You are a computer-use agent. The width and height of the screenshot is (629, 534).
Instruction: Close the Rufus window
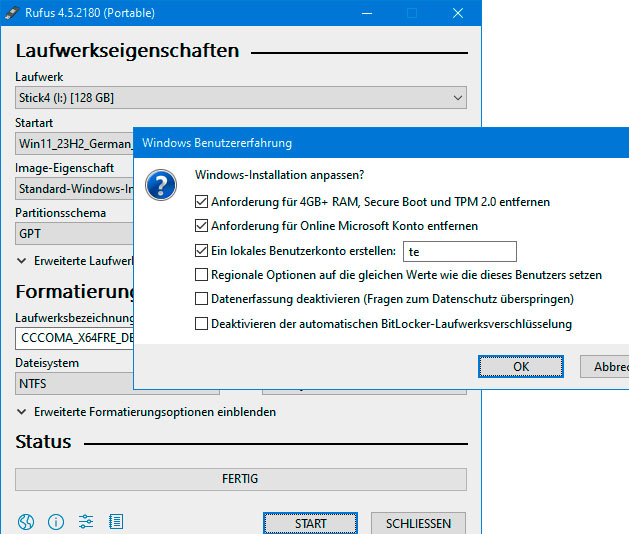[458, 13]
